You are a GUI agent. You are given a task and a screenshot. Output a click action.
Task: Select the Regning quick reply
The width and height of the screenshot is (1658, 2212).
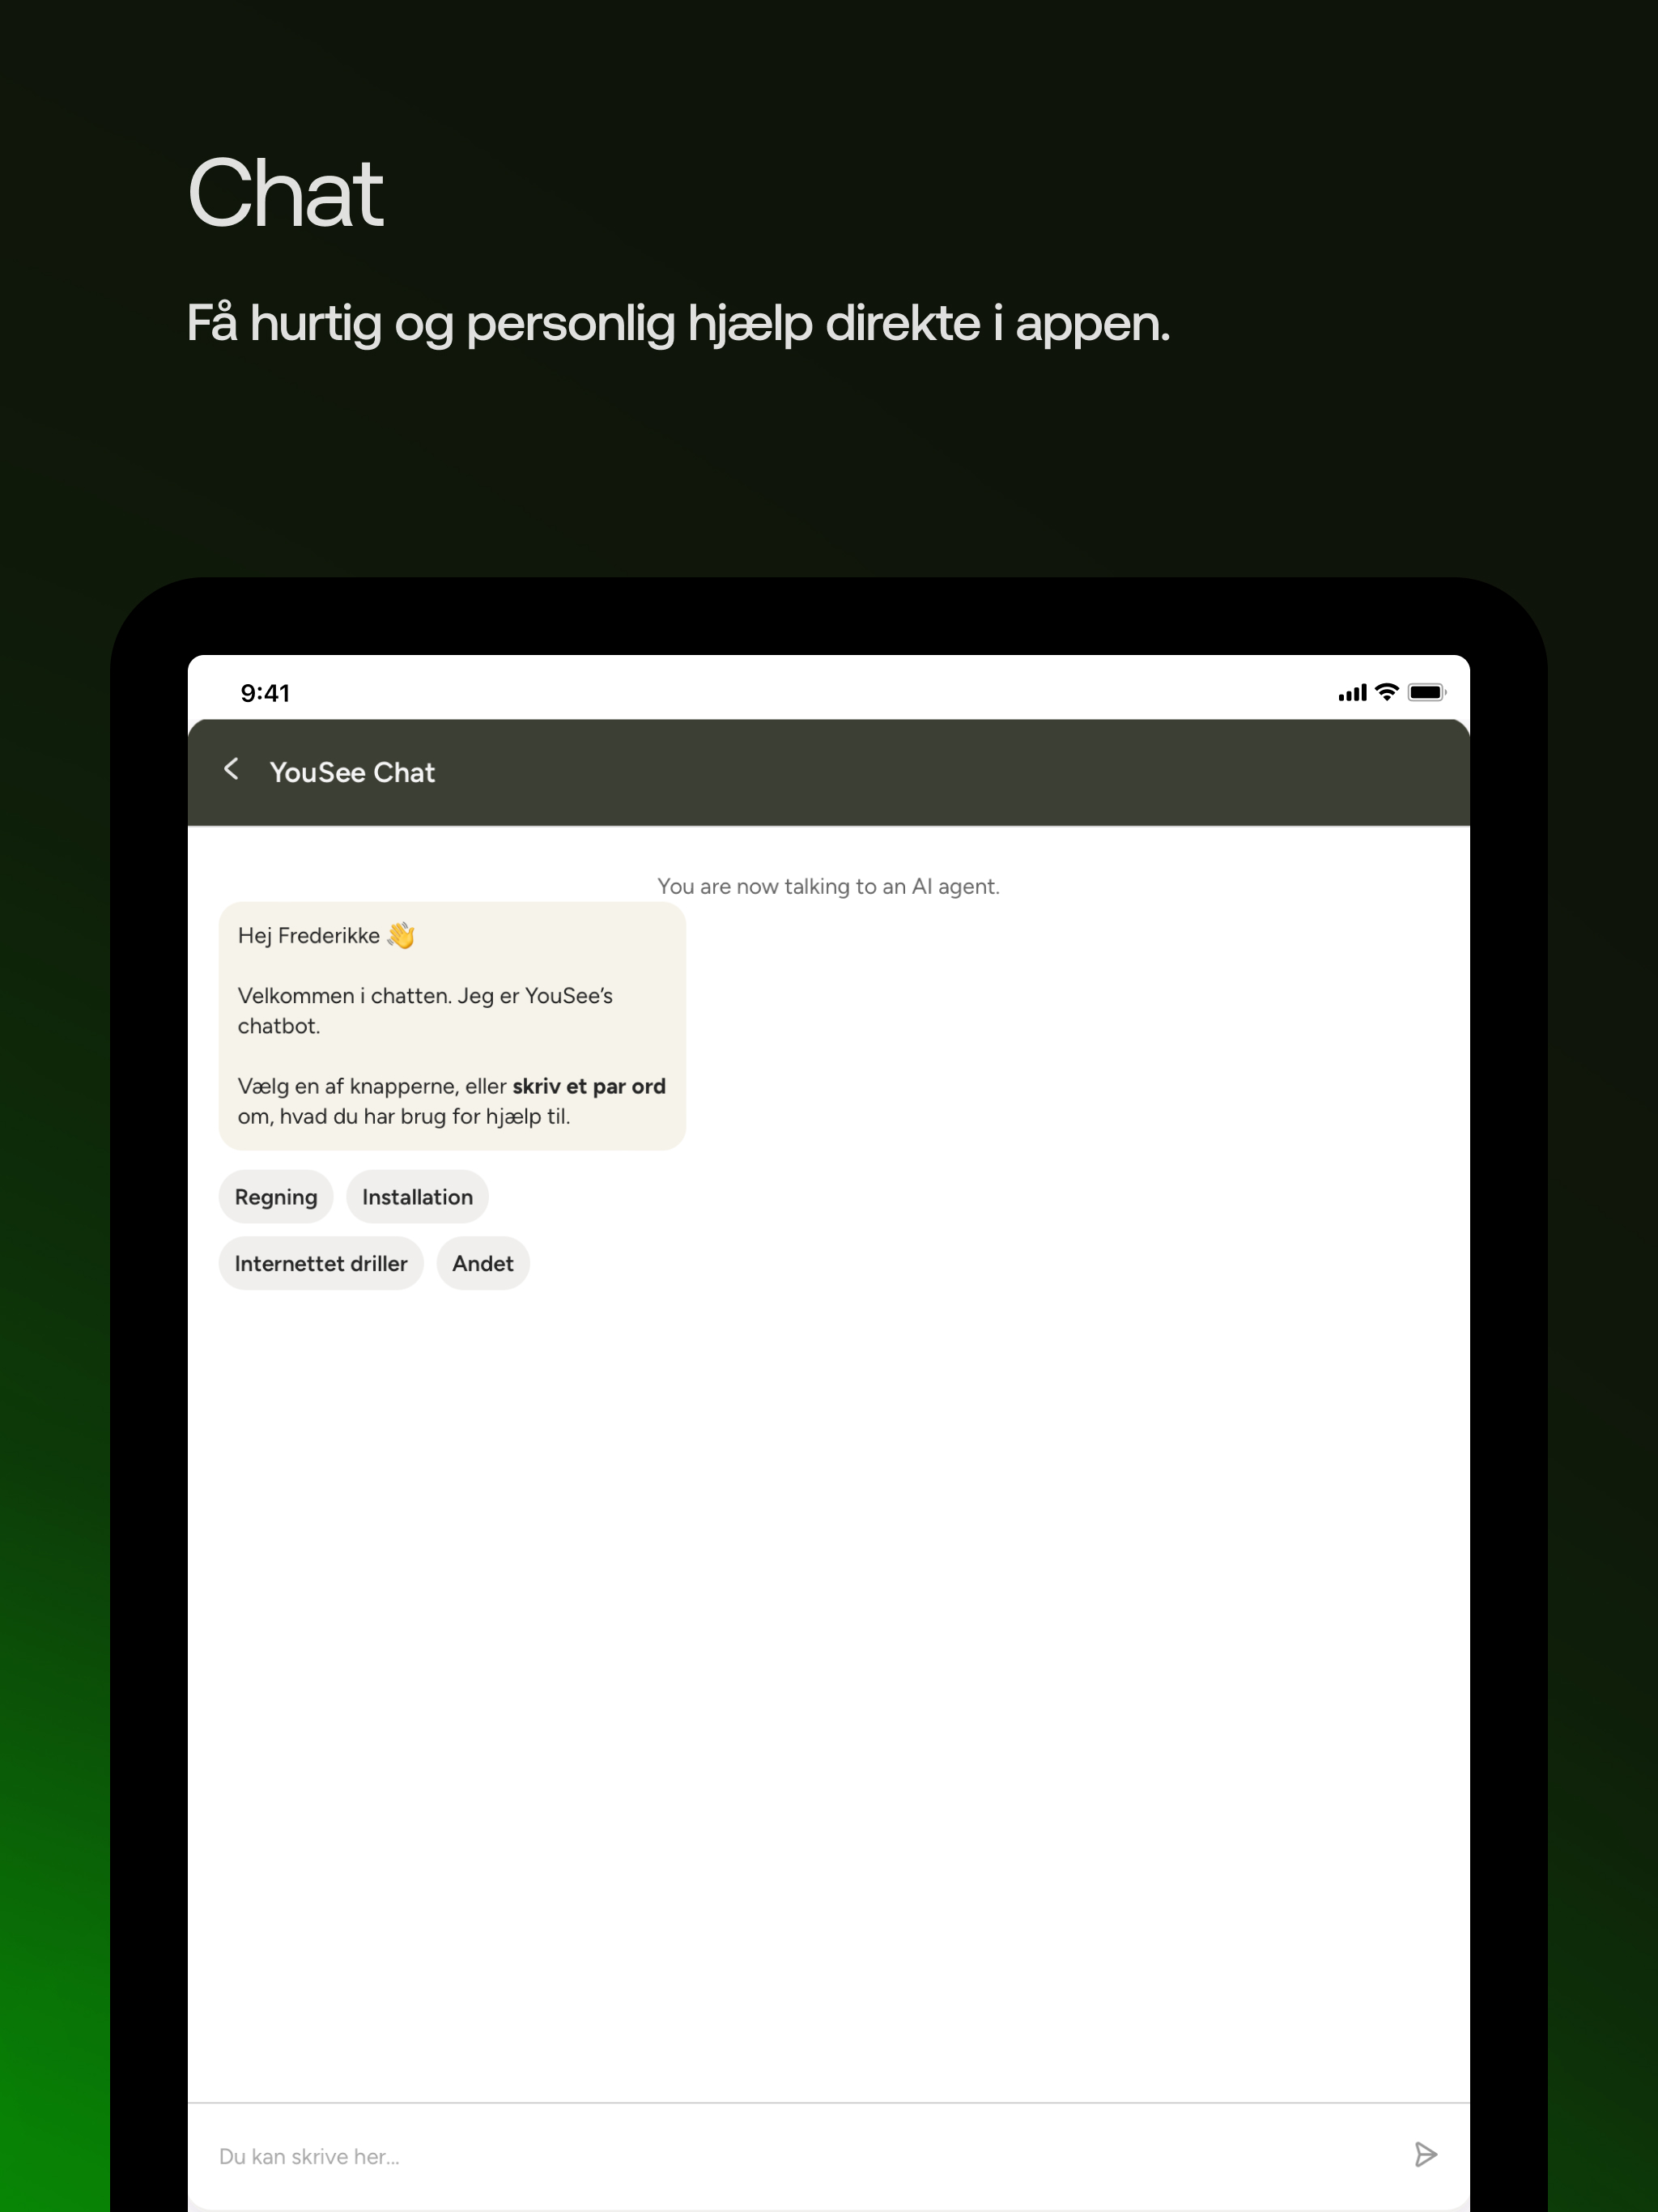[x=276, y=1197]
